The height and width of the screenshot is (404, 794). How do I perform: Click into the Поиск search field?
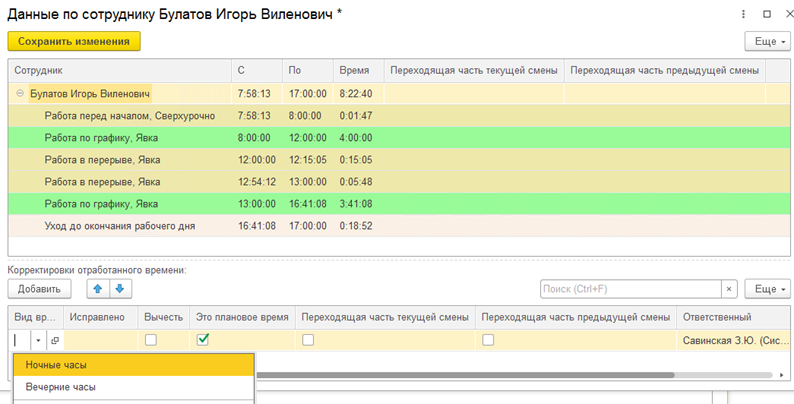point(630,289)
